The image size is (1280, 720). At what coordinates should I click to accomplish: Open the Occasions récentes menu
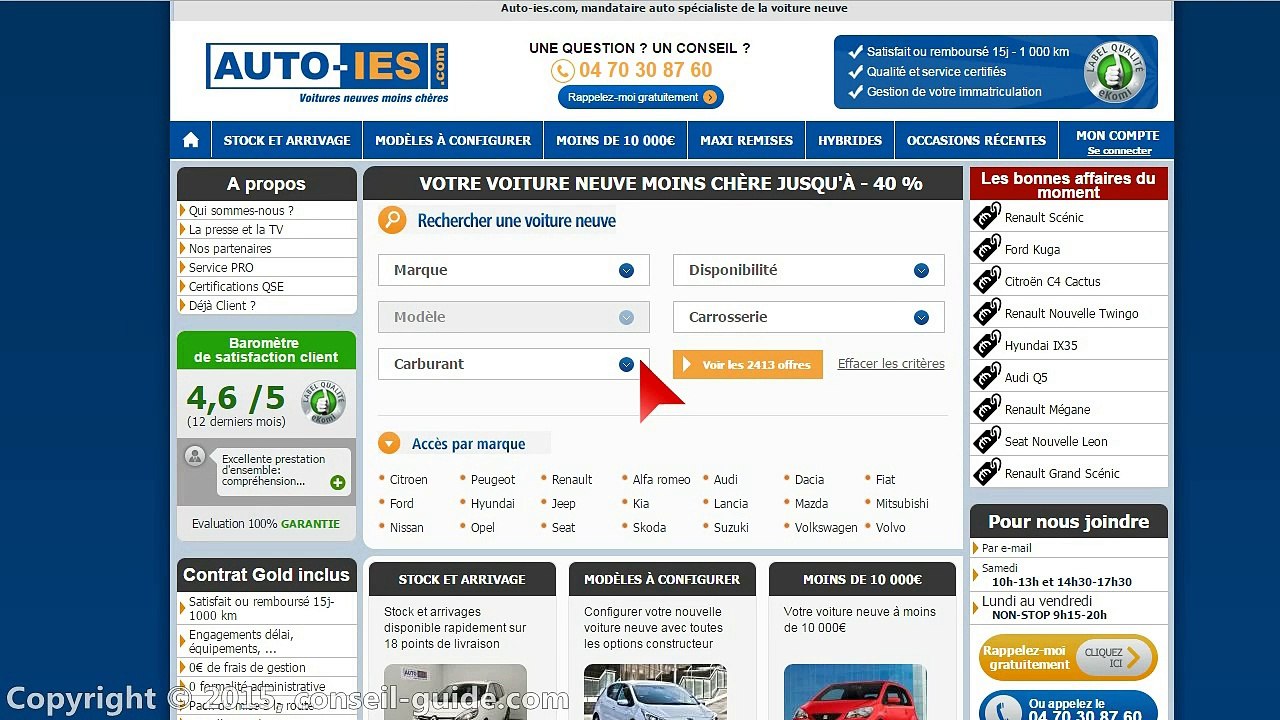[x=976, y=140]
